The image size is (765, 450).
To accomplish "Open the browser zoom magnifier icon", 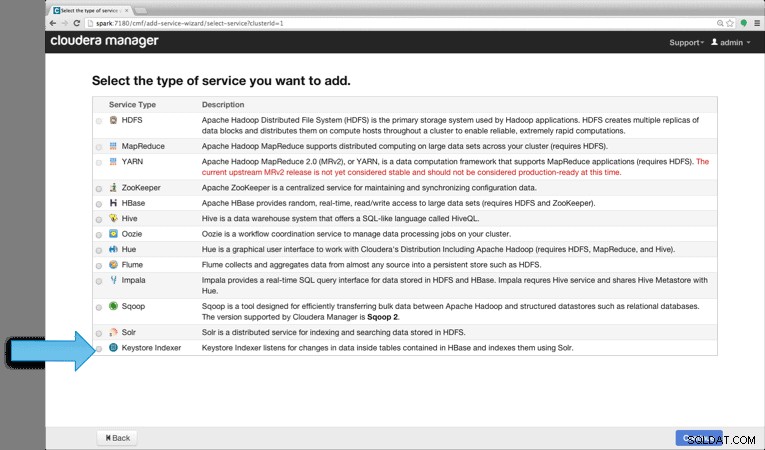I will pos(720,23).
